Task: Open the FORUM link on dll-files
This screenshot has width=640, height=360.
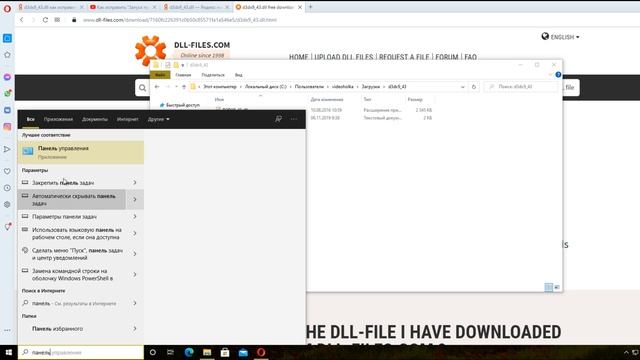Action: [447, 57]
